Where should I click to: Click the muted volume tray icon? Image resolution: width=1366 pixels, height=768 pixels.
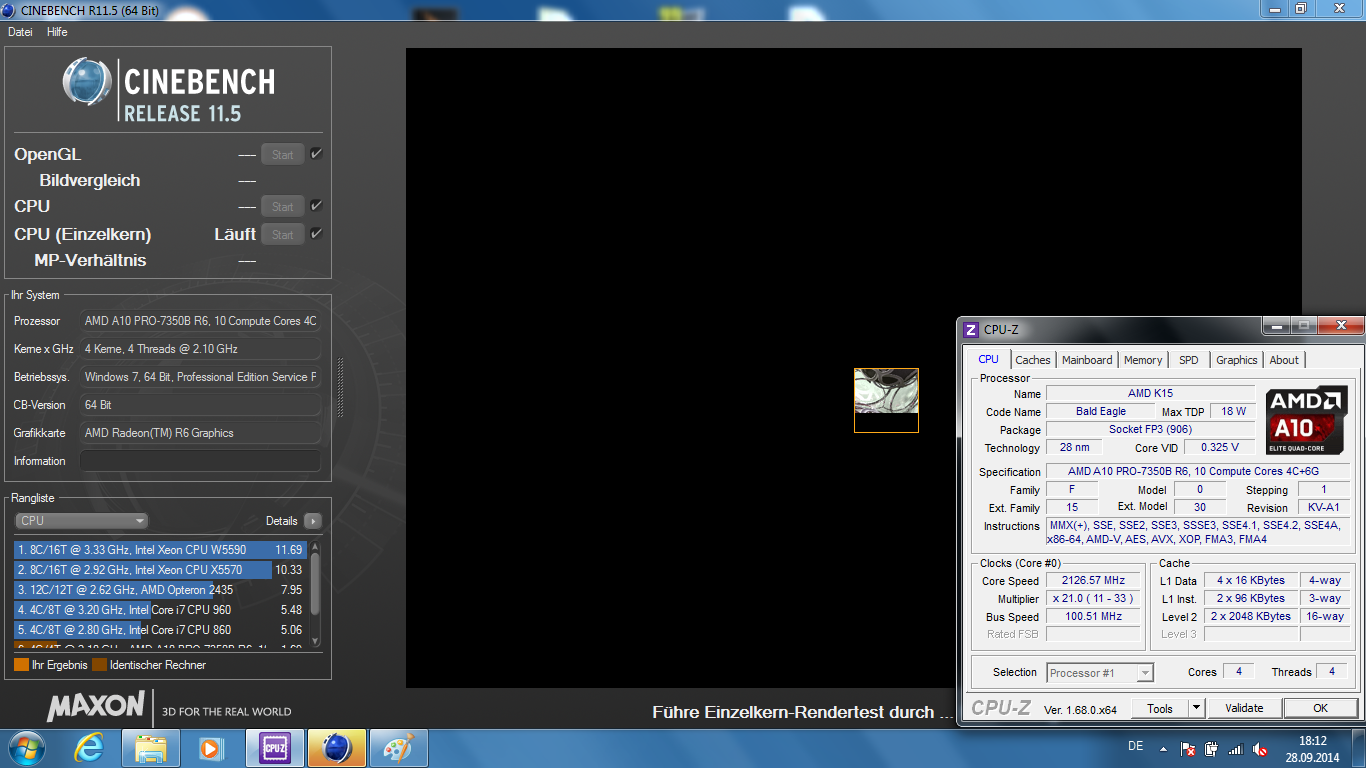[x=1258, y=749]
